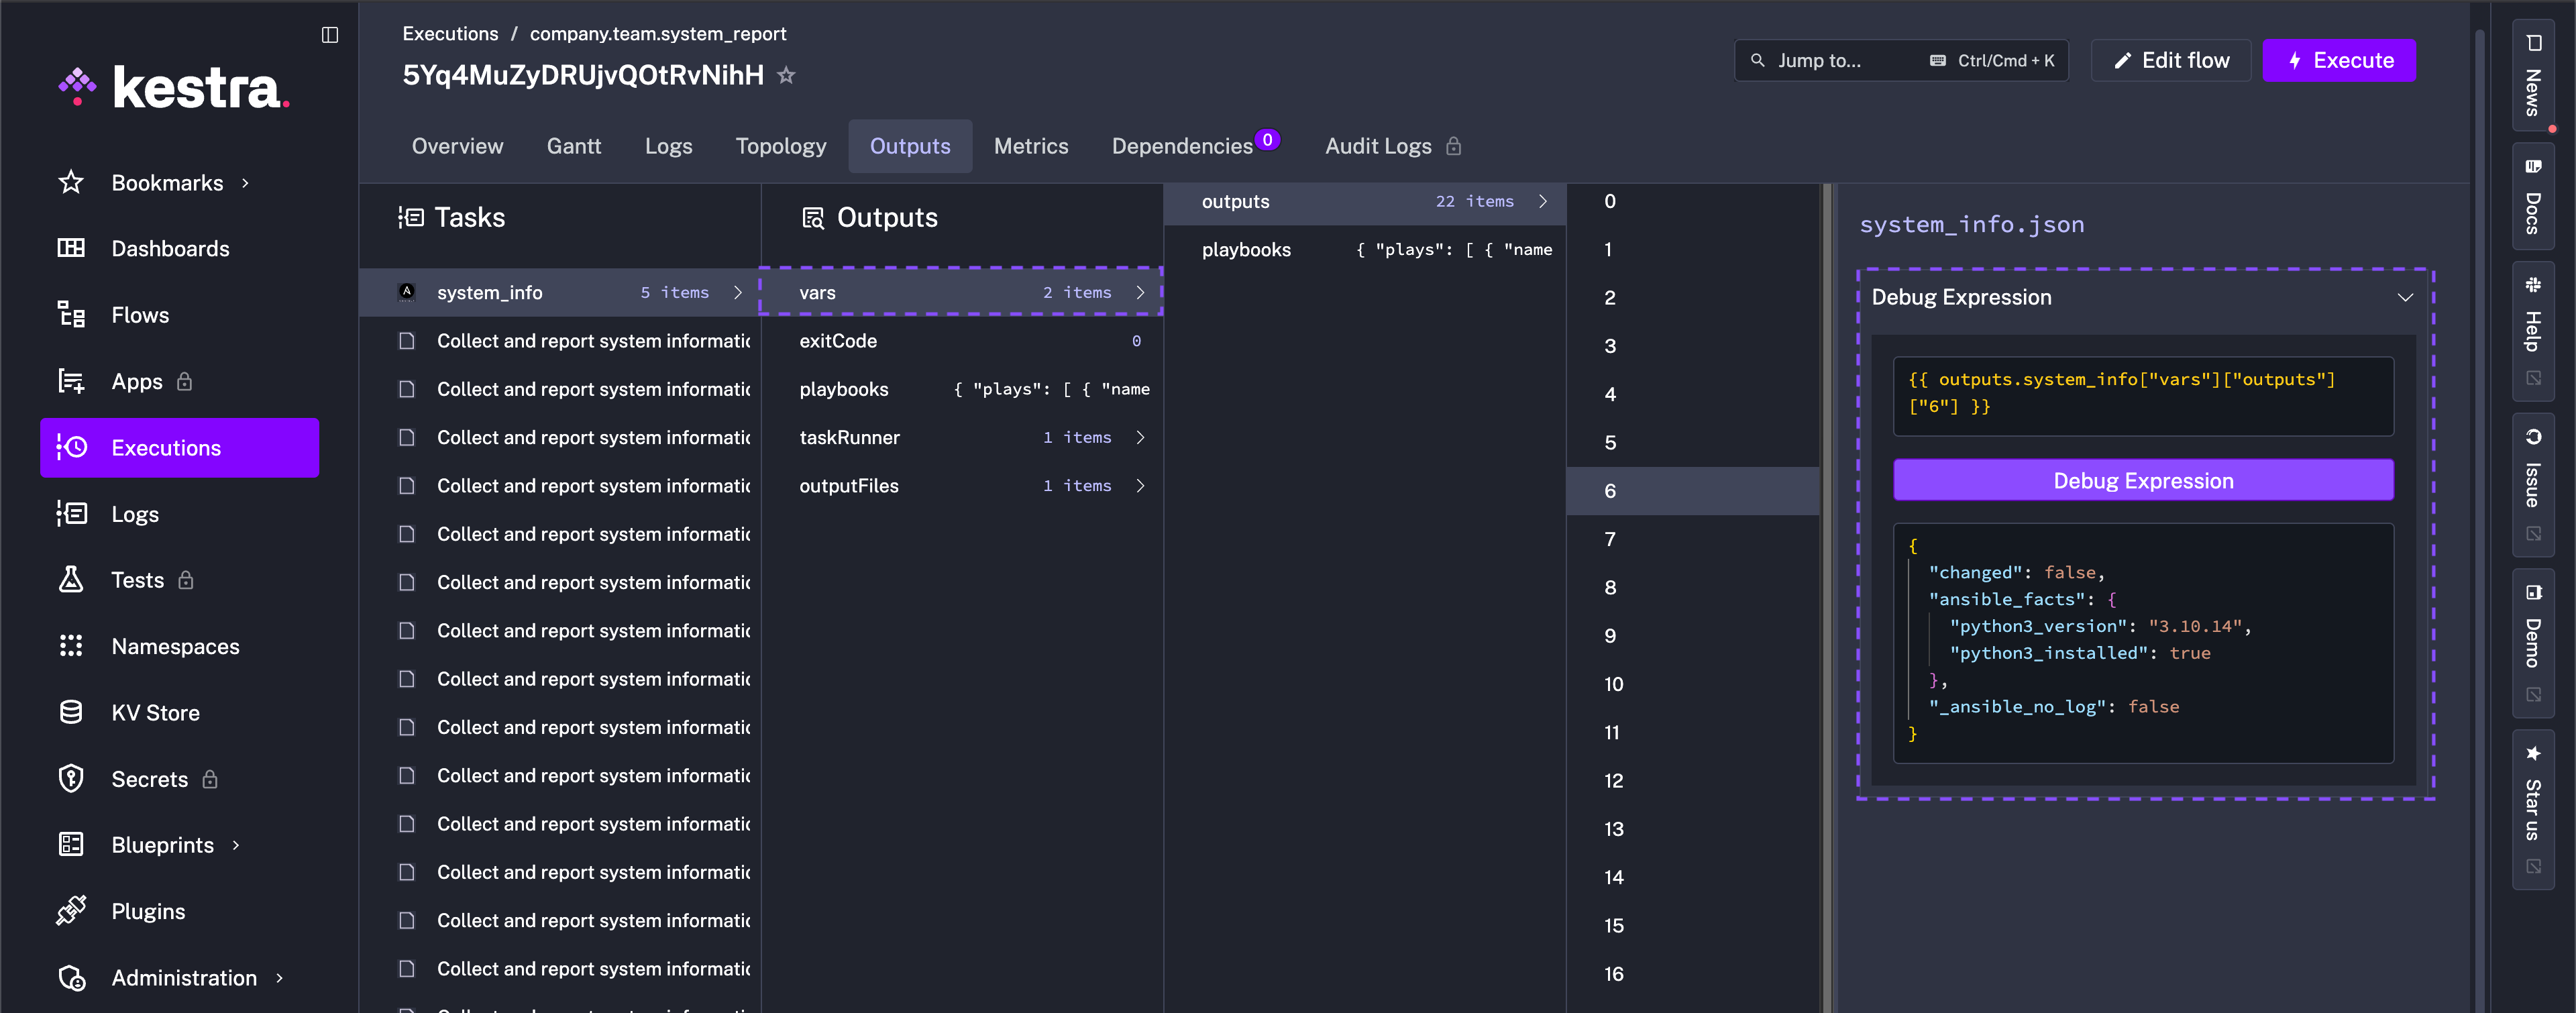This screenshot has width=2576, height=1013.
Task: Select Flows in the left sidebar
Action: click(x=140, y=314)
